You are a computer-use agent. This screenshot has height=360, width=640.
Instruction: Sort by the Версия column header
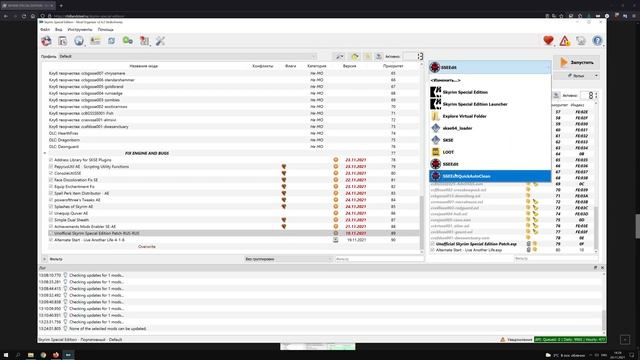point(349,66)
